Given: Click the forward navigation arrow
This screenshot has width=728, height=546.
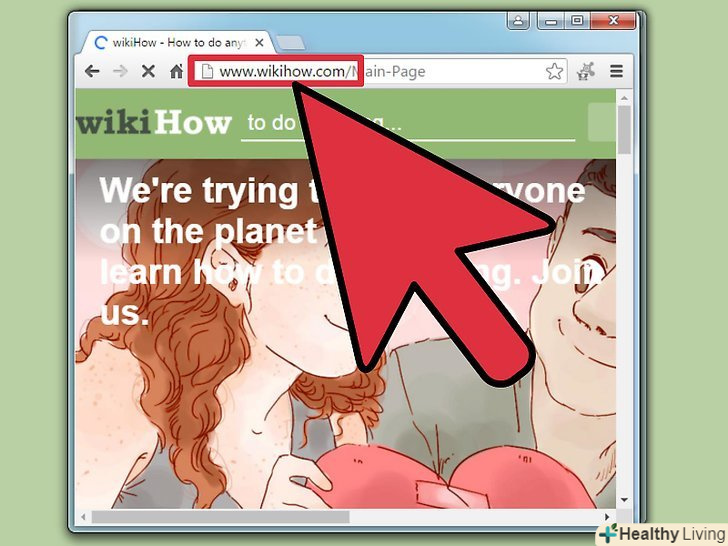Looking at the screenshot, I should [x=120, y=71].
